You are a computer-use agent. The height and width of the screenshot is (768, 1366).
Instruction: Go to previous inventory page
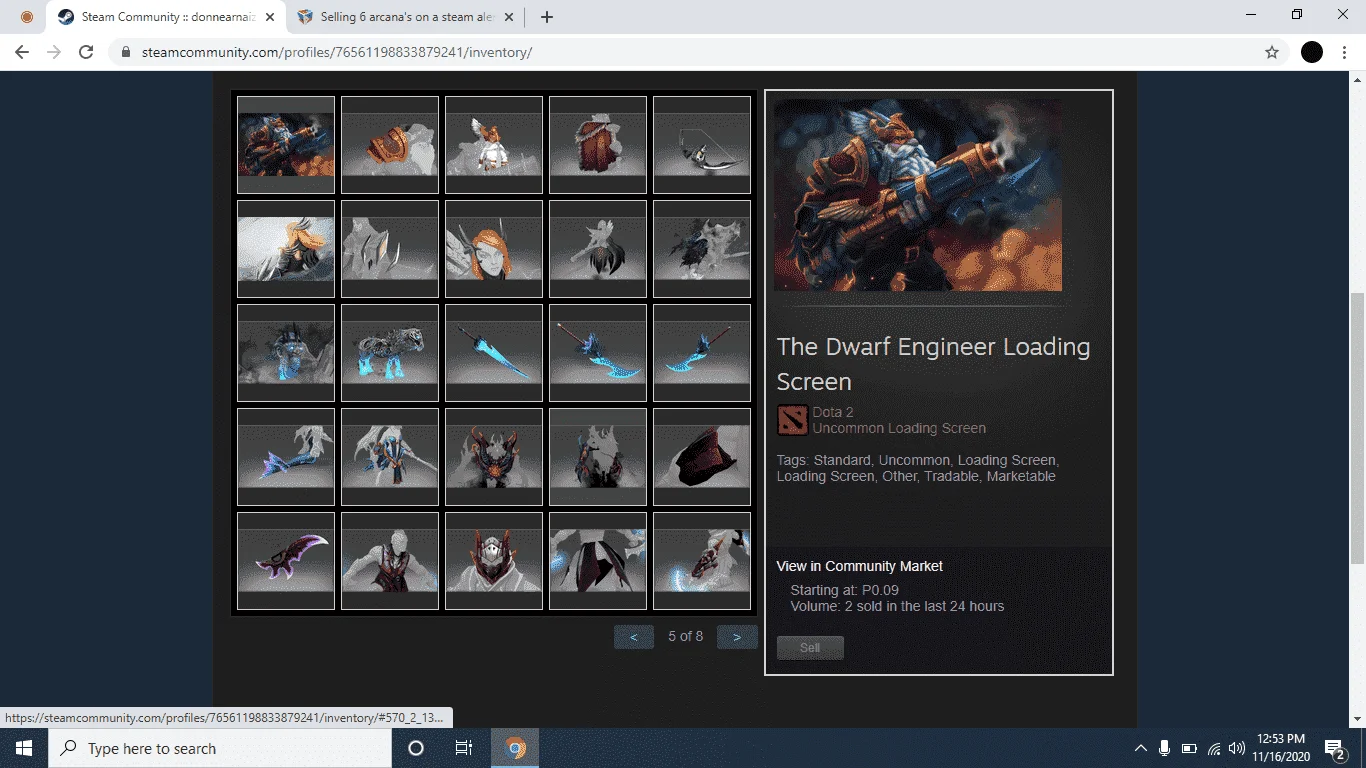pyautogui.click(x=634, y=637)
